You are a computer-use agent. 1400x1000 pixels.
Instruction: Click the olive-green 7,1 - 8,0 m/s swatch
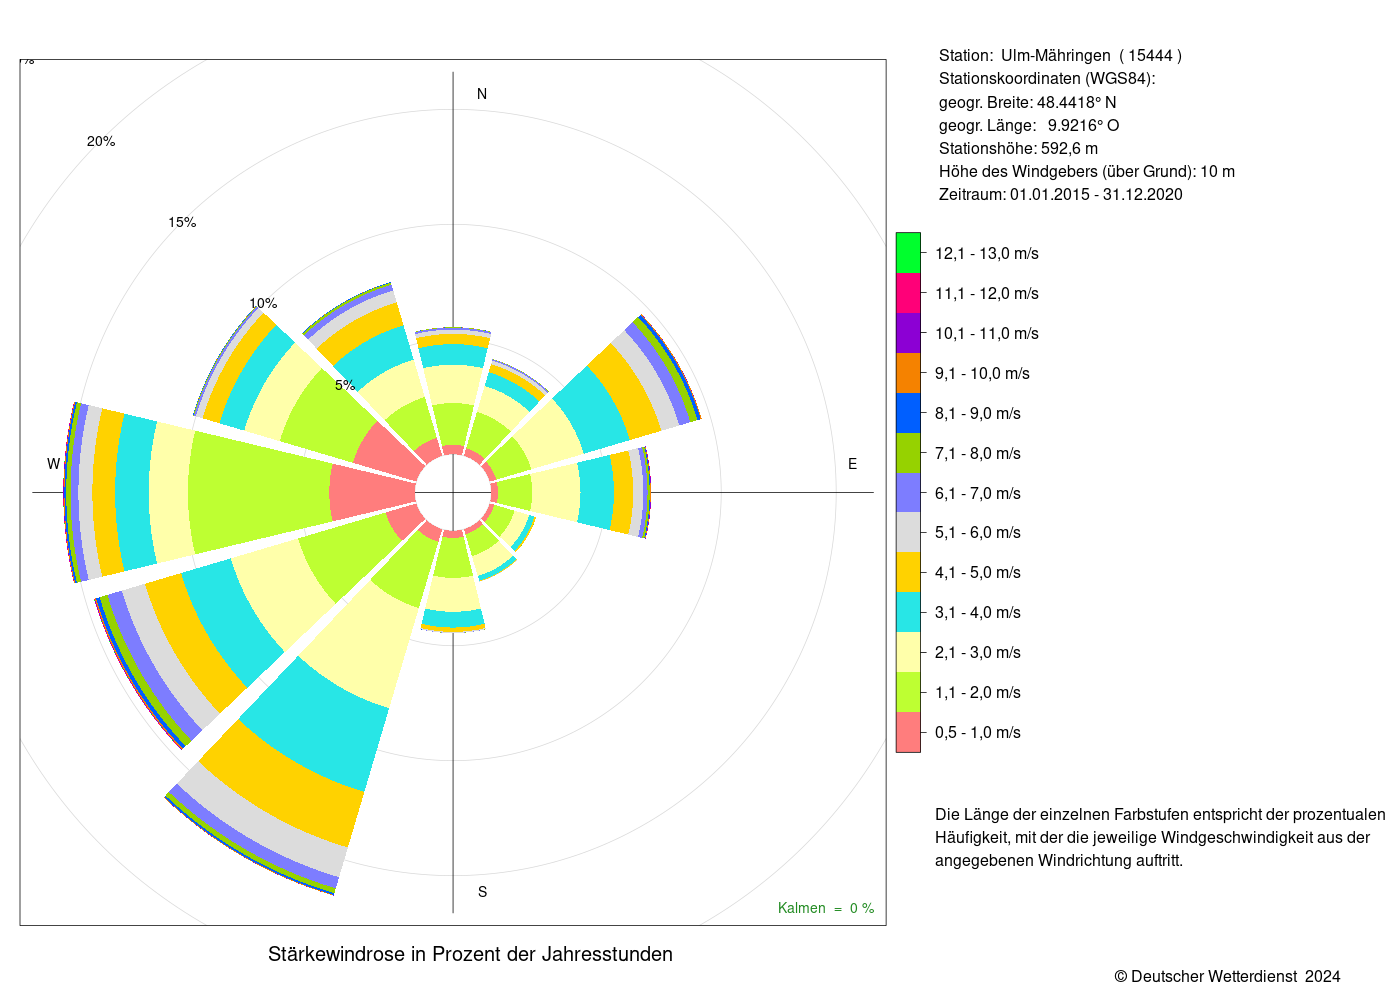[908, 453]
